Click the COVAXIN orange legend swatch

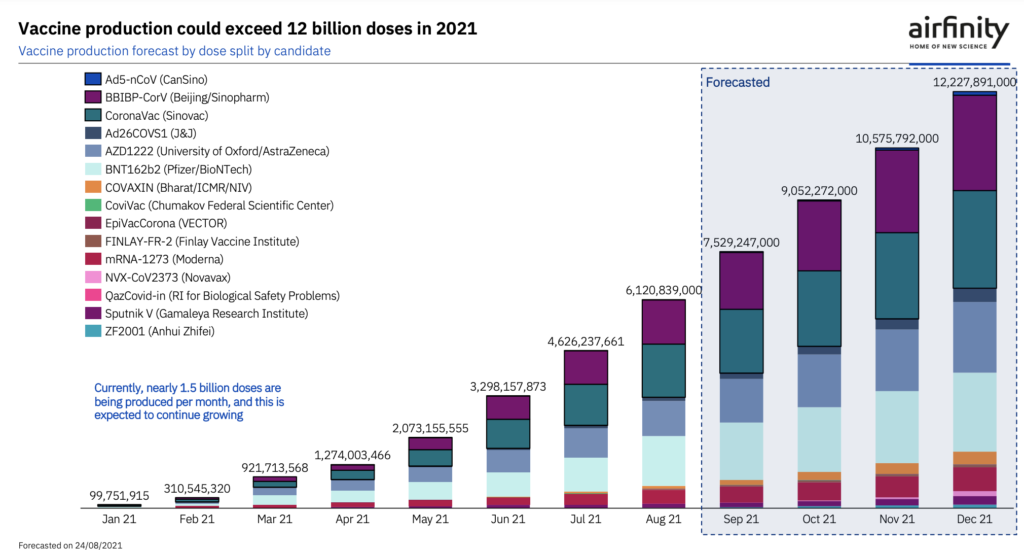pos(93,187)
